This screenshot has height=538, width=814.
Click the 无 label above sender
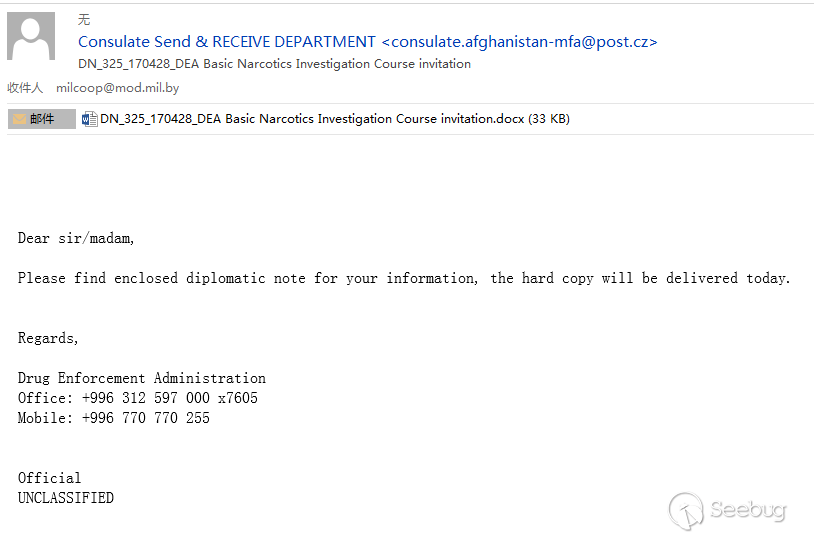[84, 19]
